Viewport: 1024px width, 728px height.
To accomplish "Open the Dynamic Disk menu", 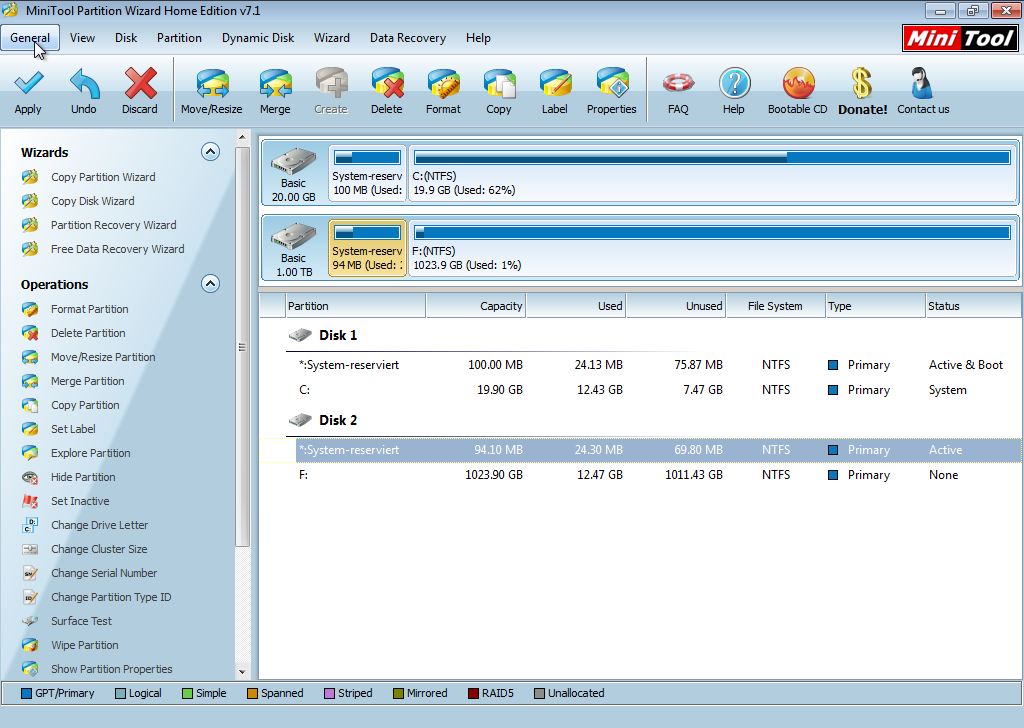I will 258,38.
